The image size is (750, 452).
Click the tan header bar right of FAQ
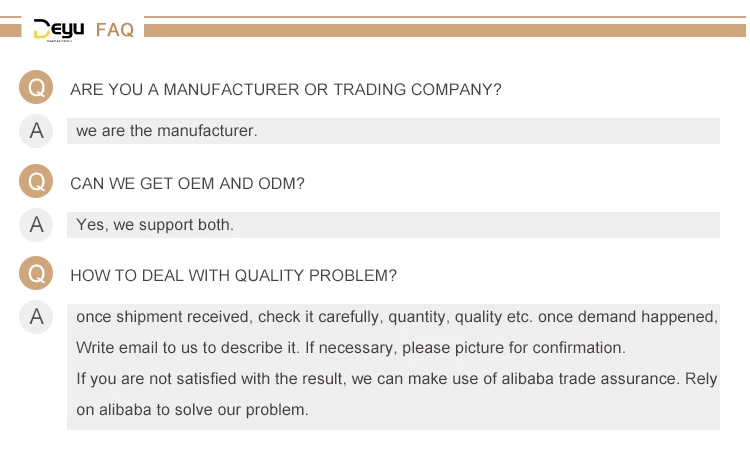pos(445,31)
